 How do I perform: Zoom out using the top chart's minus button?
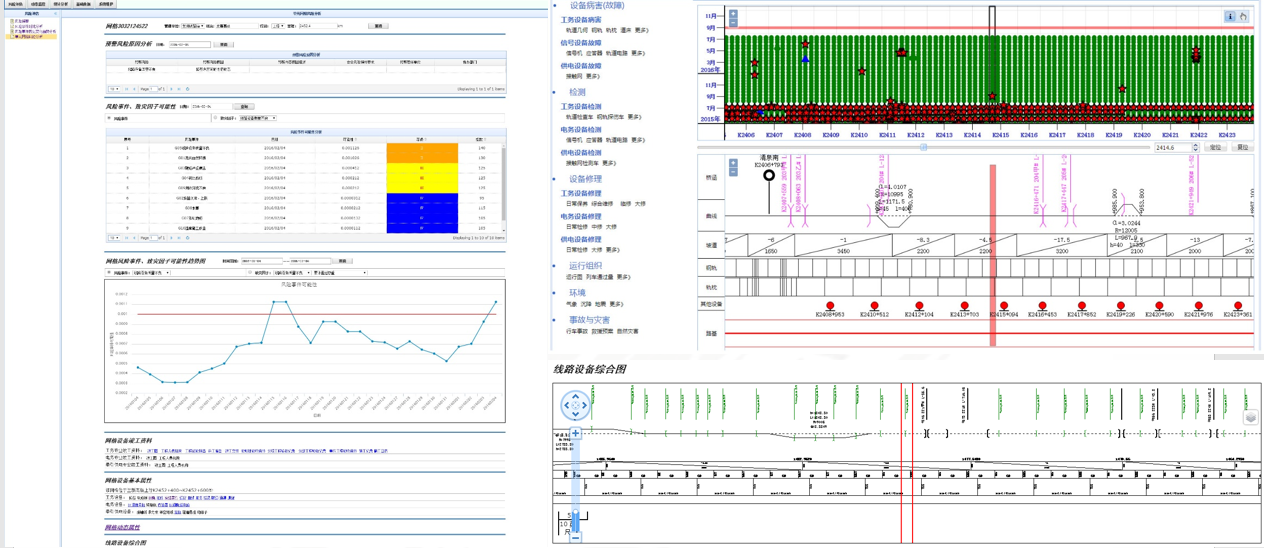pos(733,25)
